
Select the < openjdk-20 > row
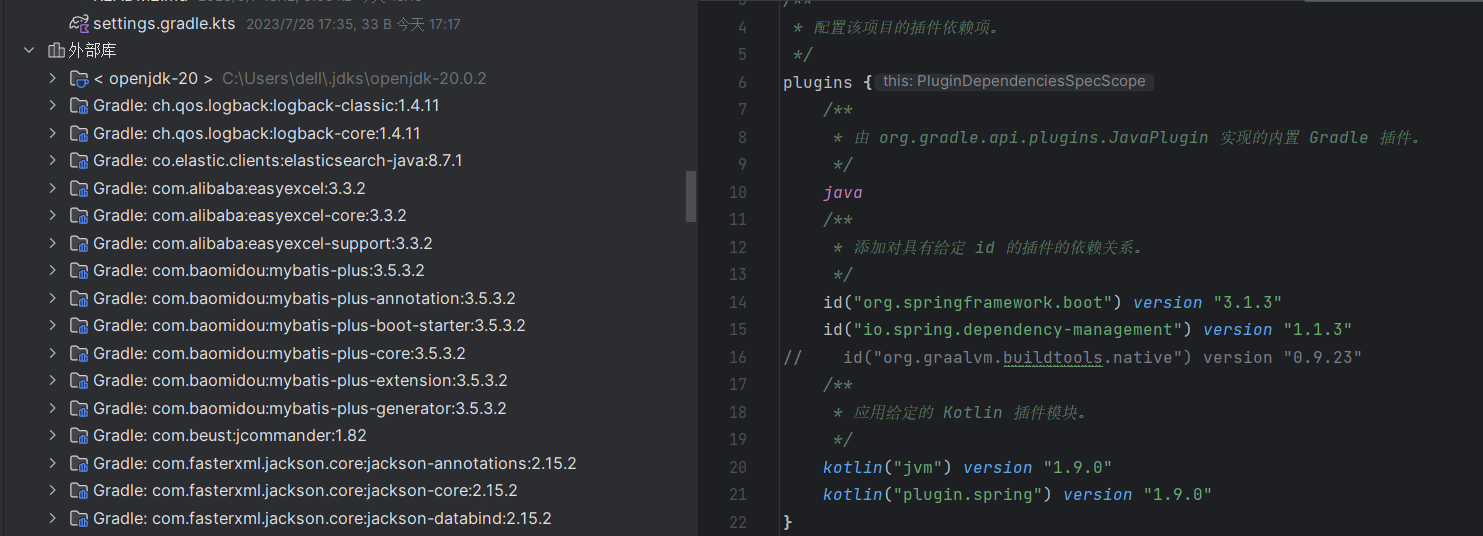click(x=153, y=78)
